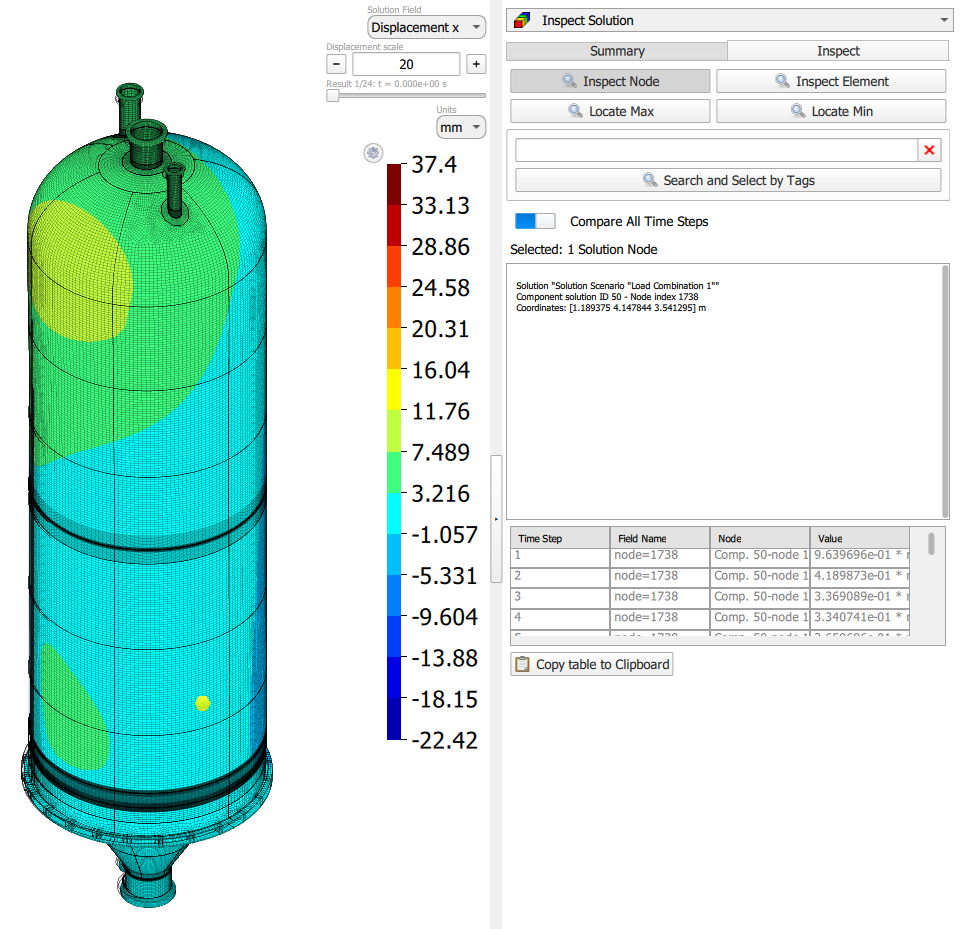Toggle the Compare All Time Steps switch

tap(535, 221)
